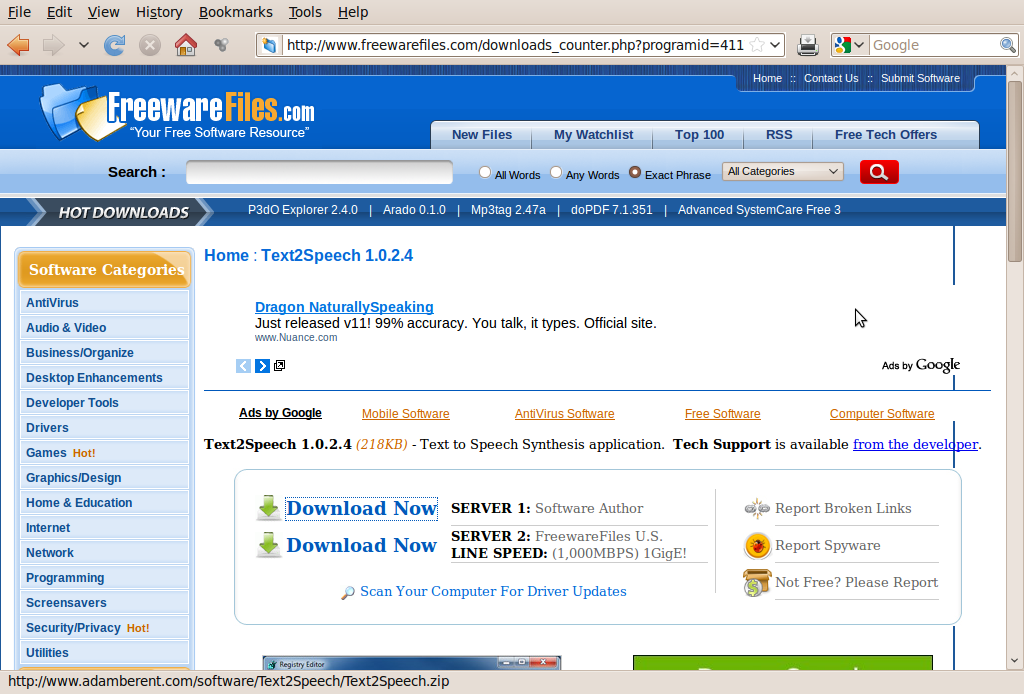Viewport: 1024px width, 694px height.
Task: Click green download arrow icon for Server 2
Action: pyautogui.click(x=268, y=544)
